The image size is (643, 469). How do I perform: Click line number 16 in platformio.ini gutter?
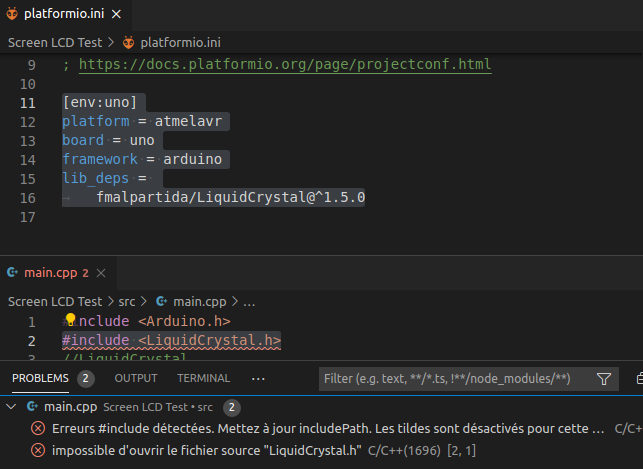point(28,198)
